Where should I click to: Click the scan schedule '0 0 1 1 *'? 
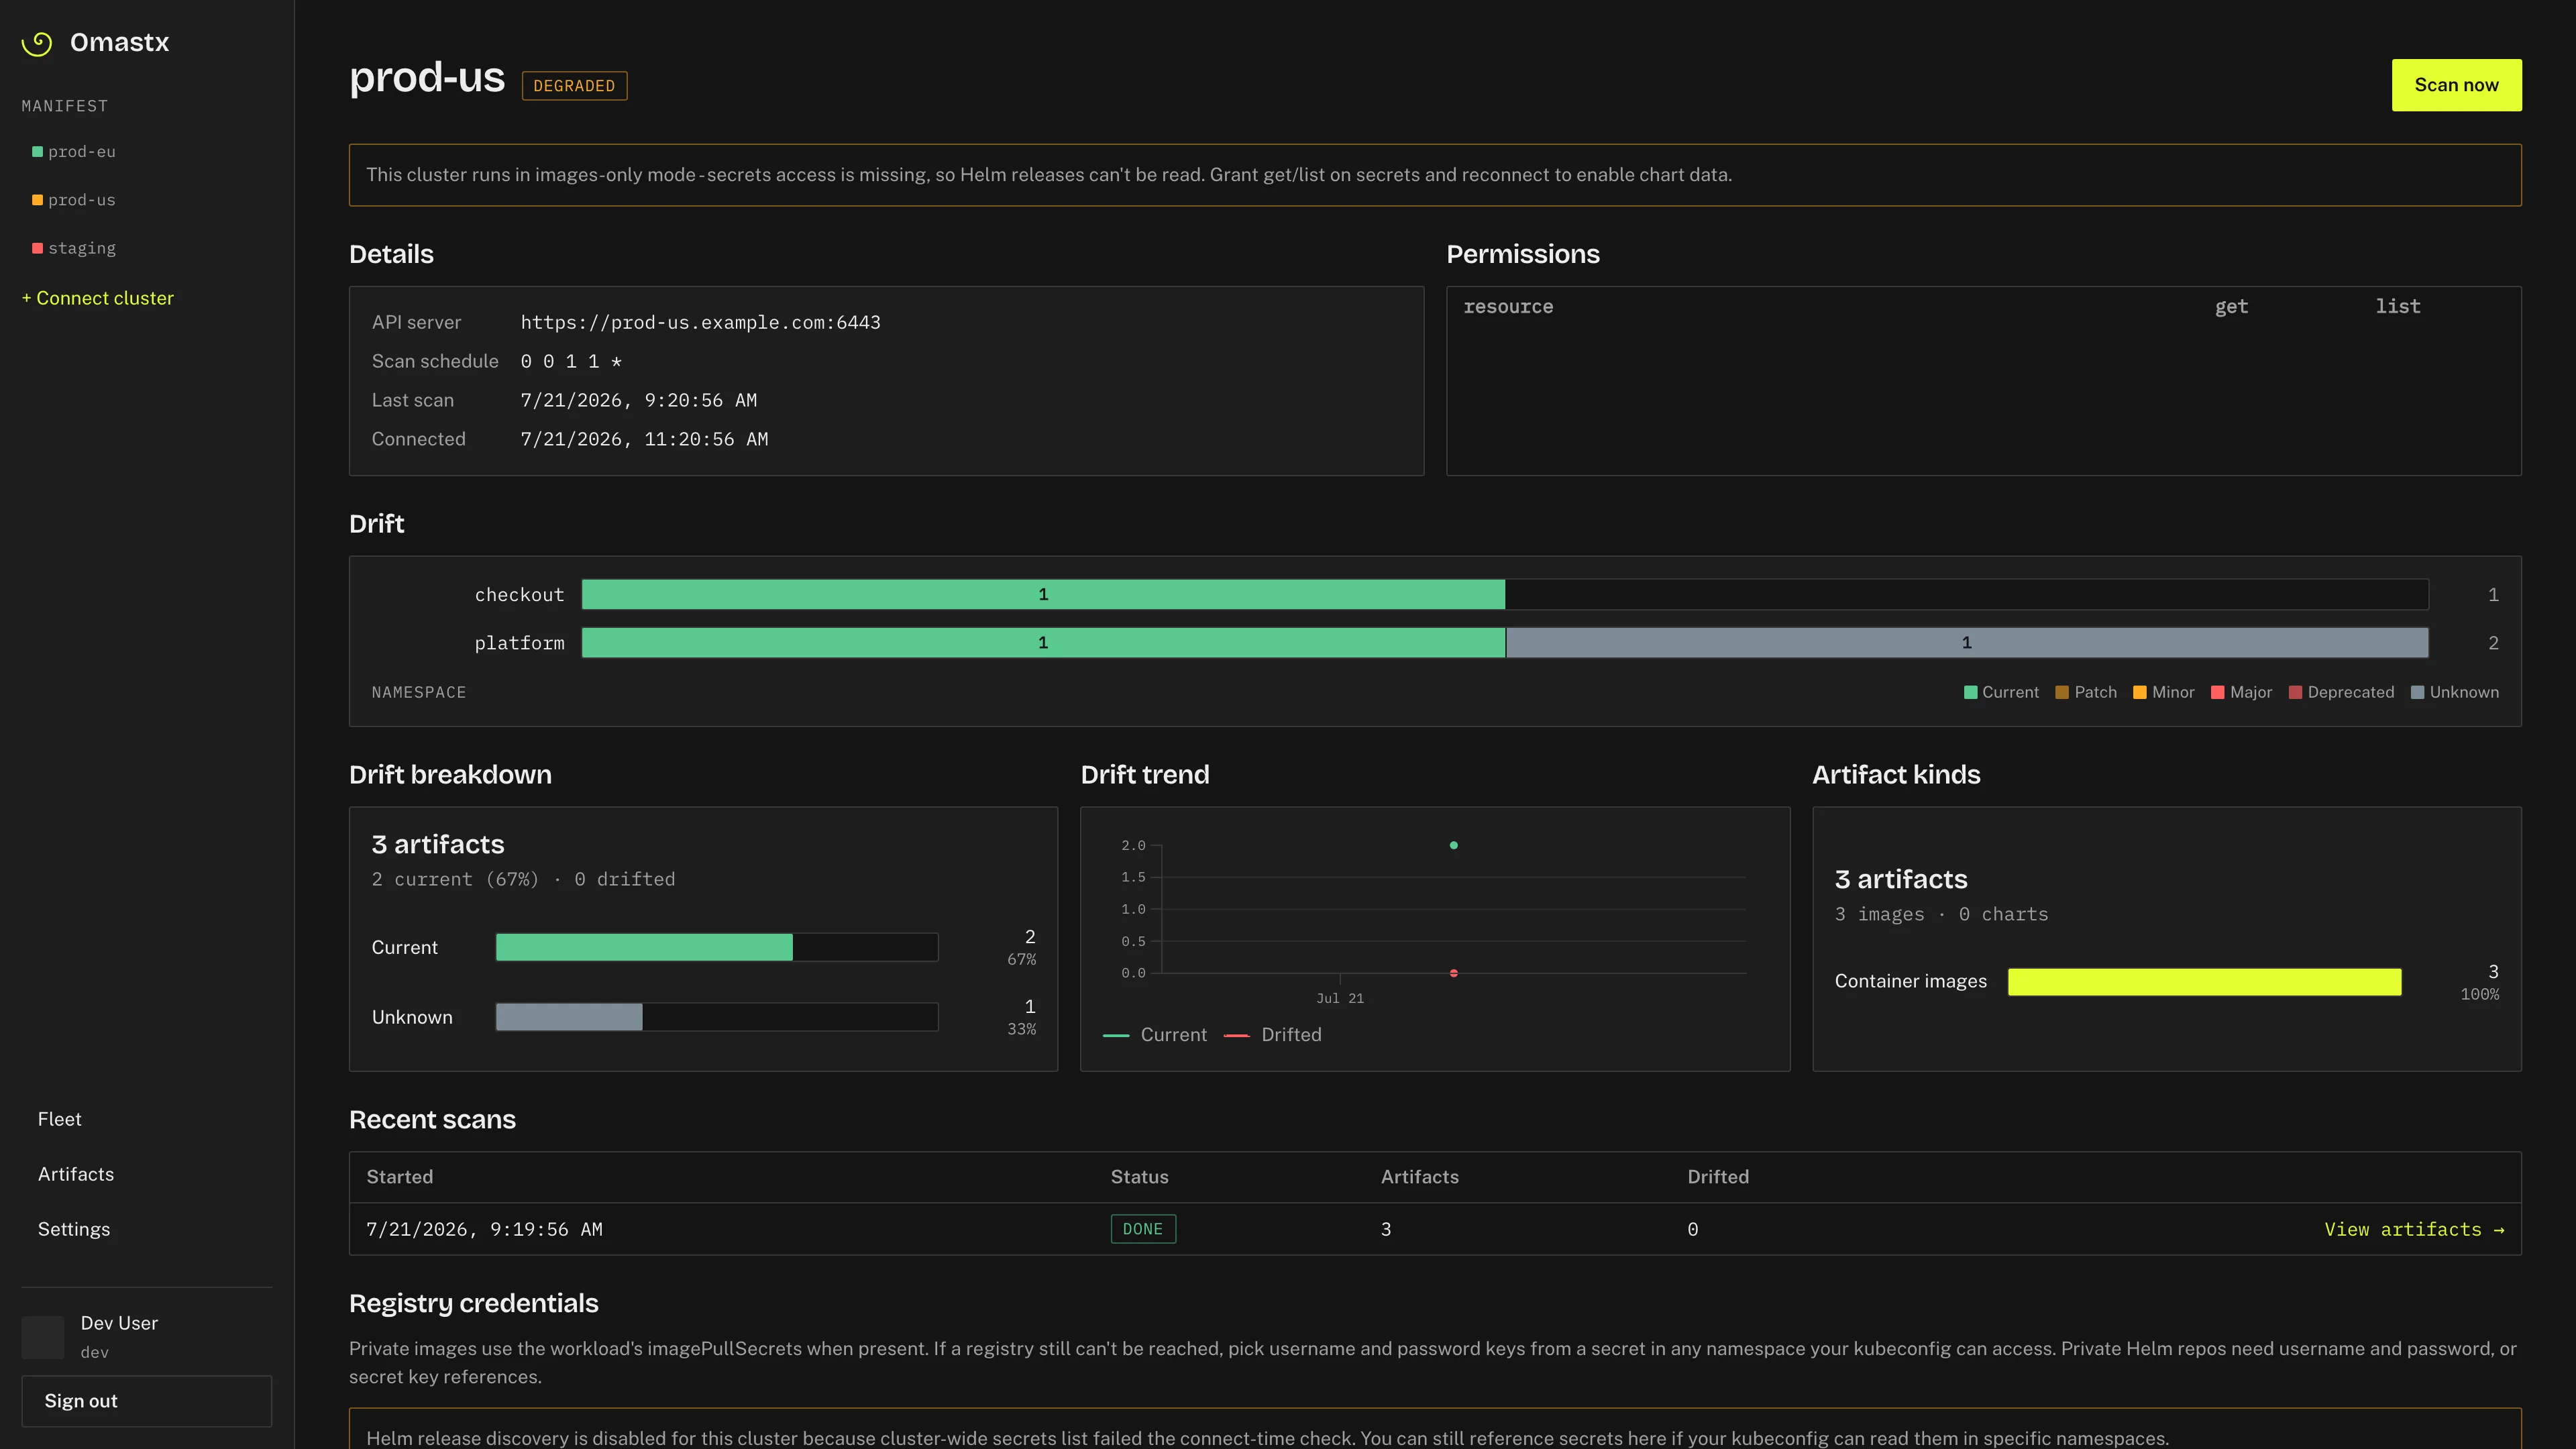click(x=571, y=361)
